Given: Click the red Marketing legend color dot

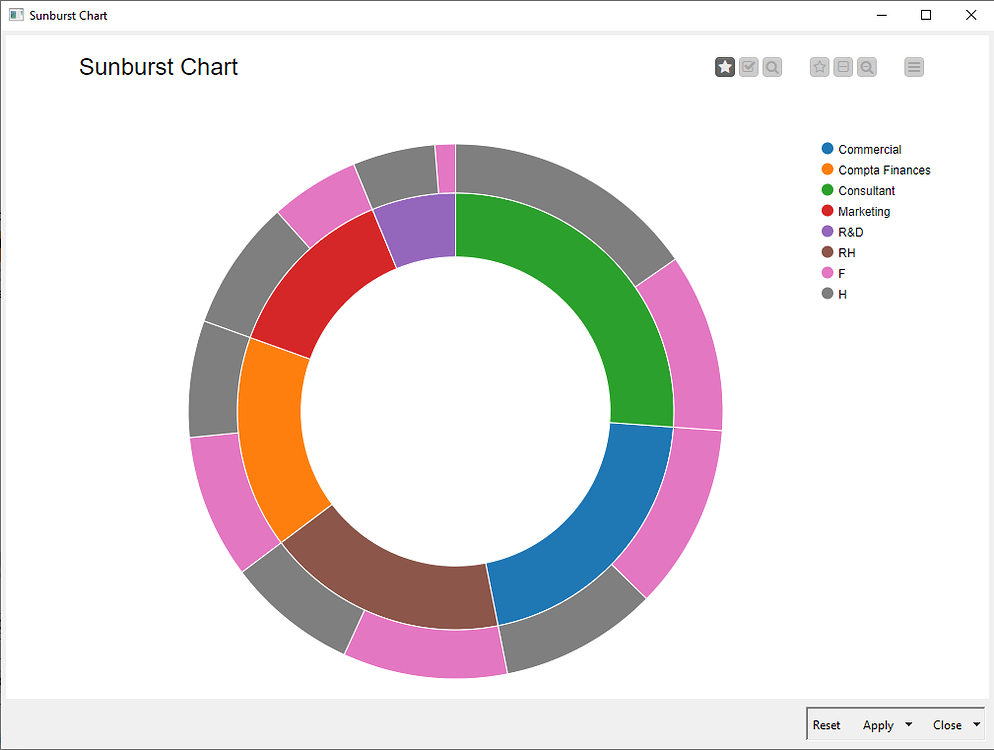Looking at the screenshot, I should pos(827,211).
